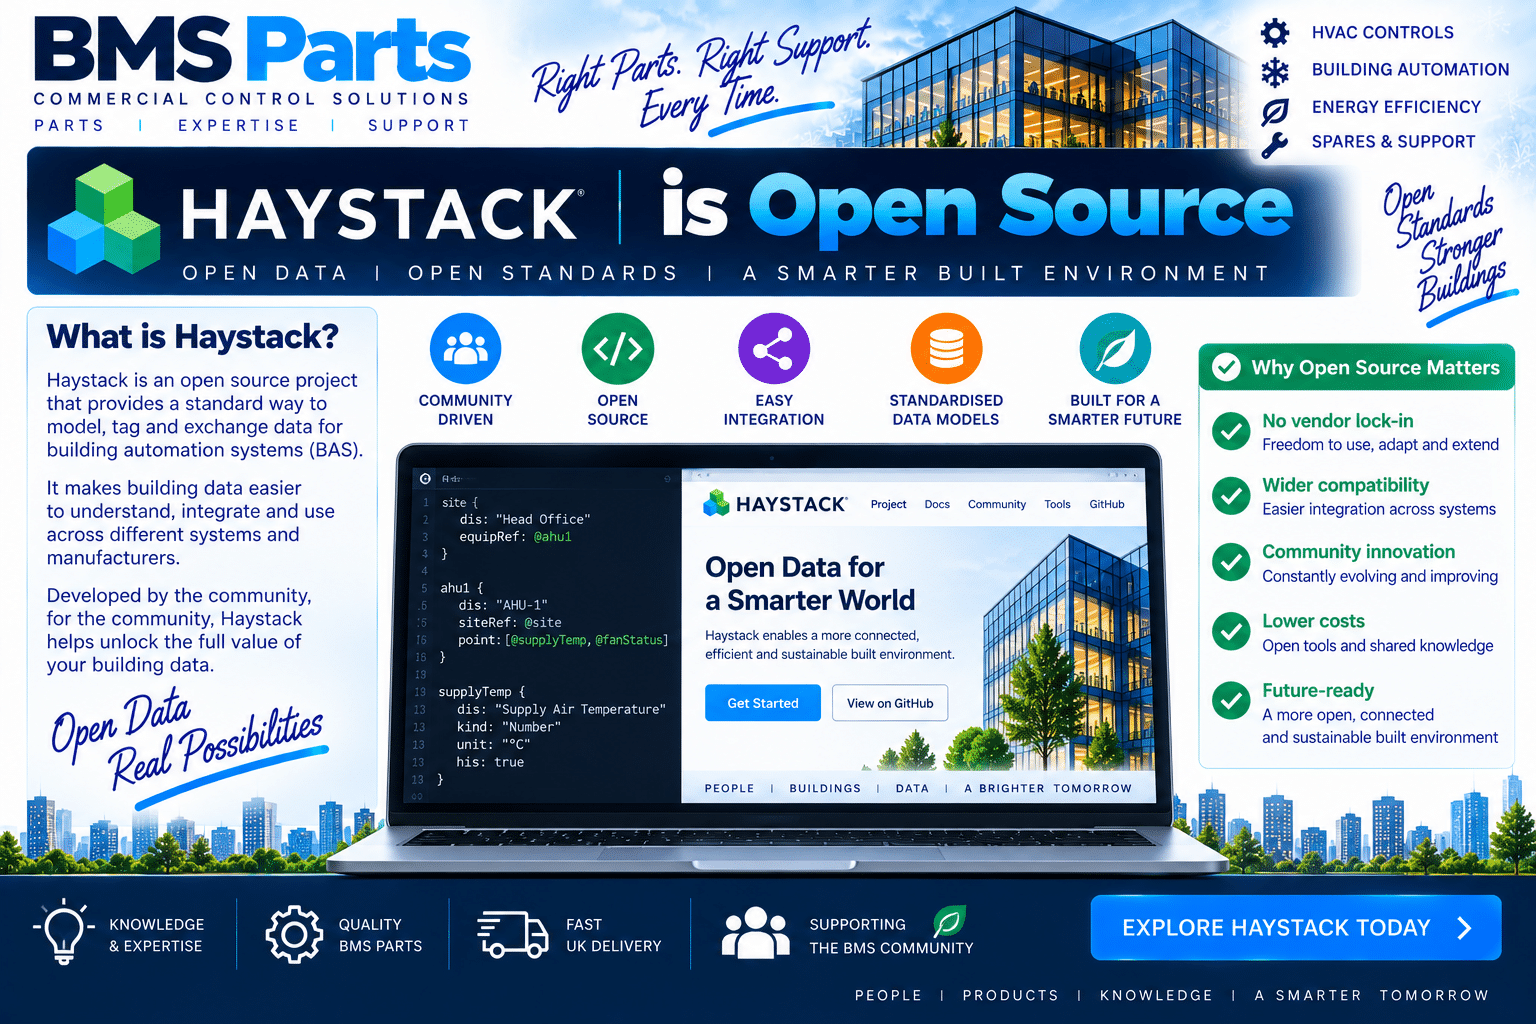Click the checkmark next to Future-ready
The image size is (1536, 1024).
point(1231,700)
